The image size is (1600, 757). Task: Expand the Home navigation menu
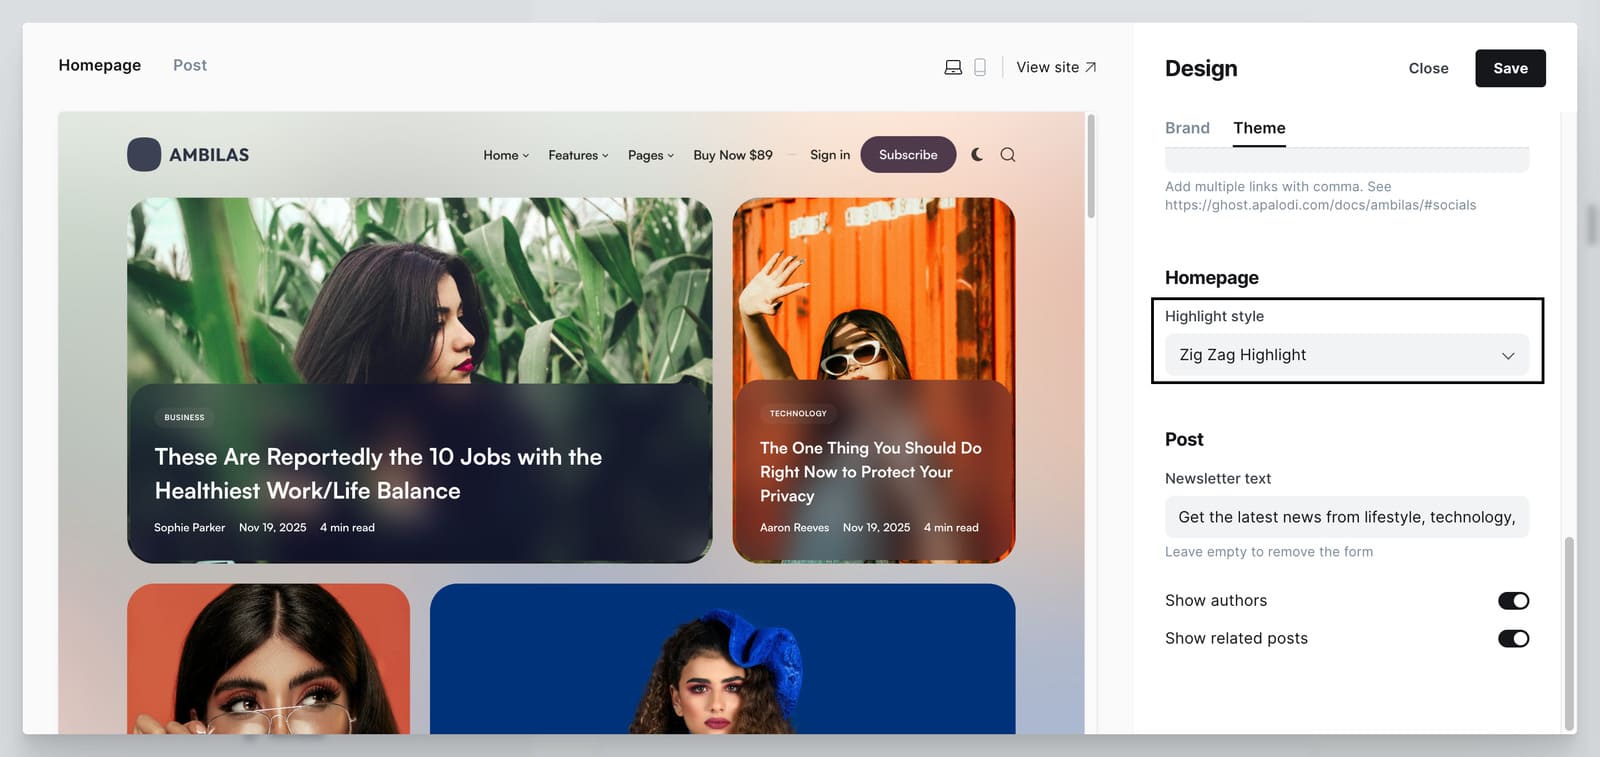(x=506, y=155)
